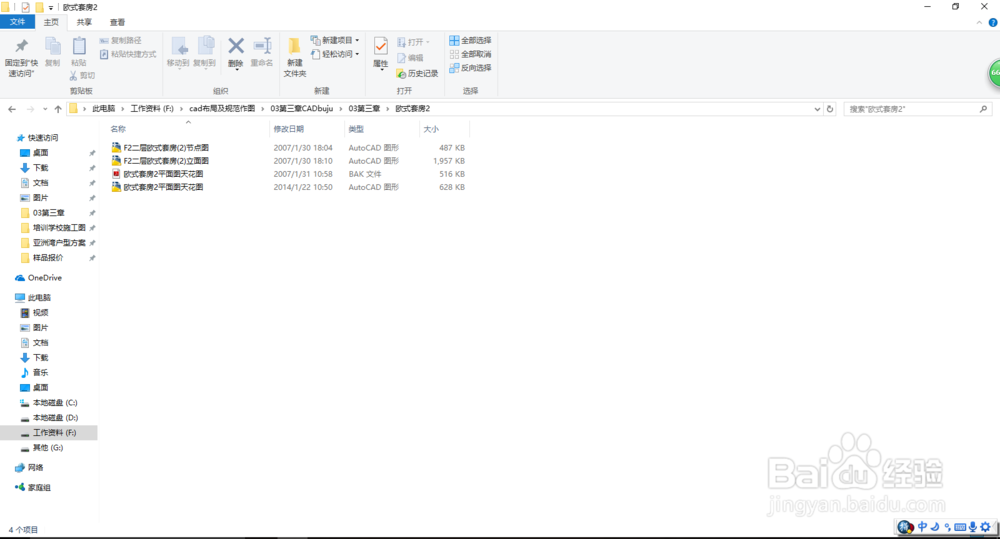Switch to the 主页 Home tab
Image resolution: width=1000 pixels, height=539 pixels.
(51, 22)
